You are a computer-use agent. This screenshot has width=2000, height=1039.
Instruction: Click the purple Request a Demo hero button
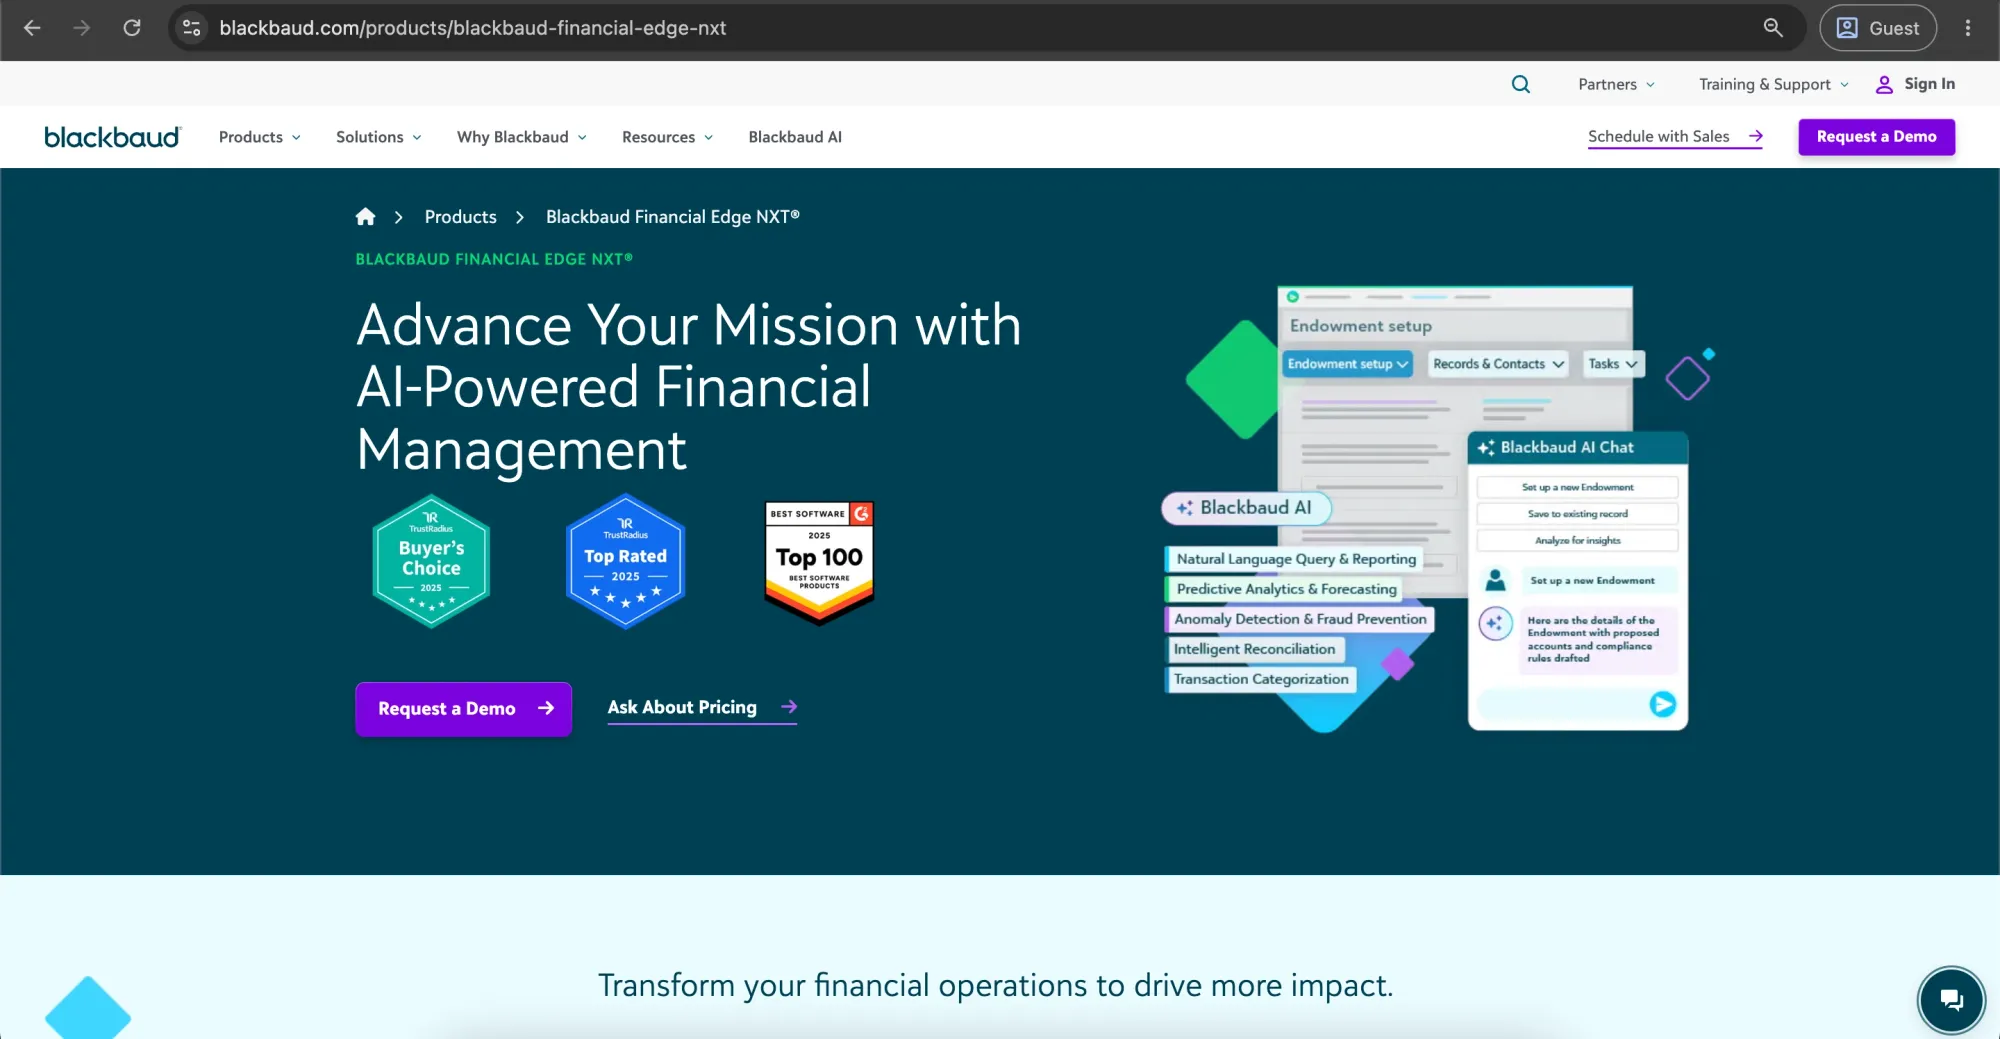pos(464,709)
